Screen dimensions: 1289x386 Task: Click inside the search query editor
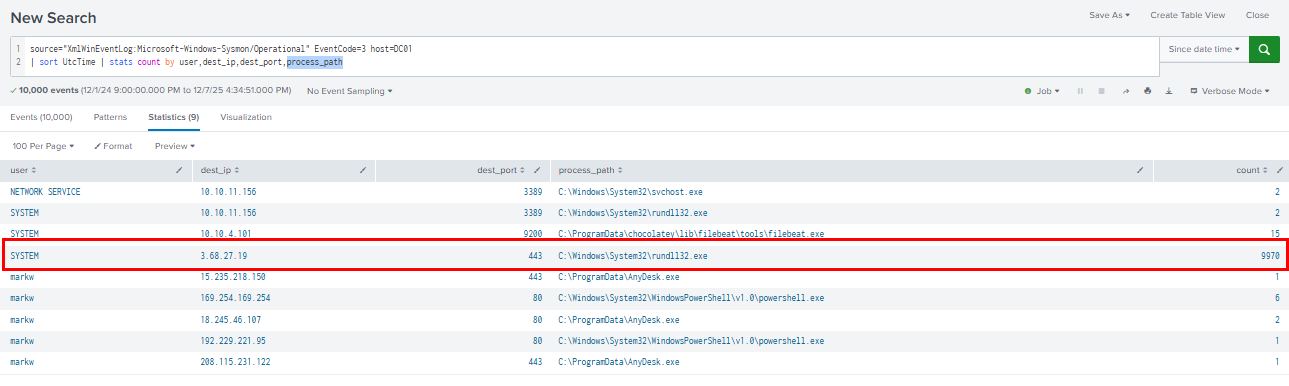click(584, 55)
